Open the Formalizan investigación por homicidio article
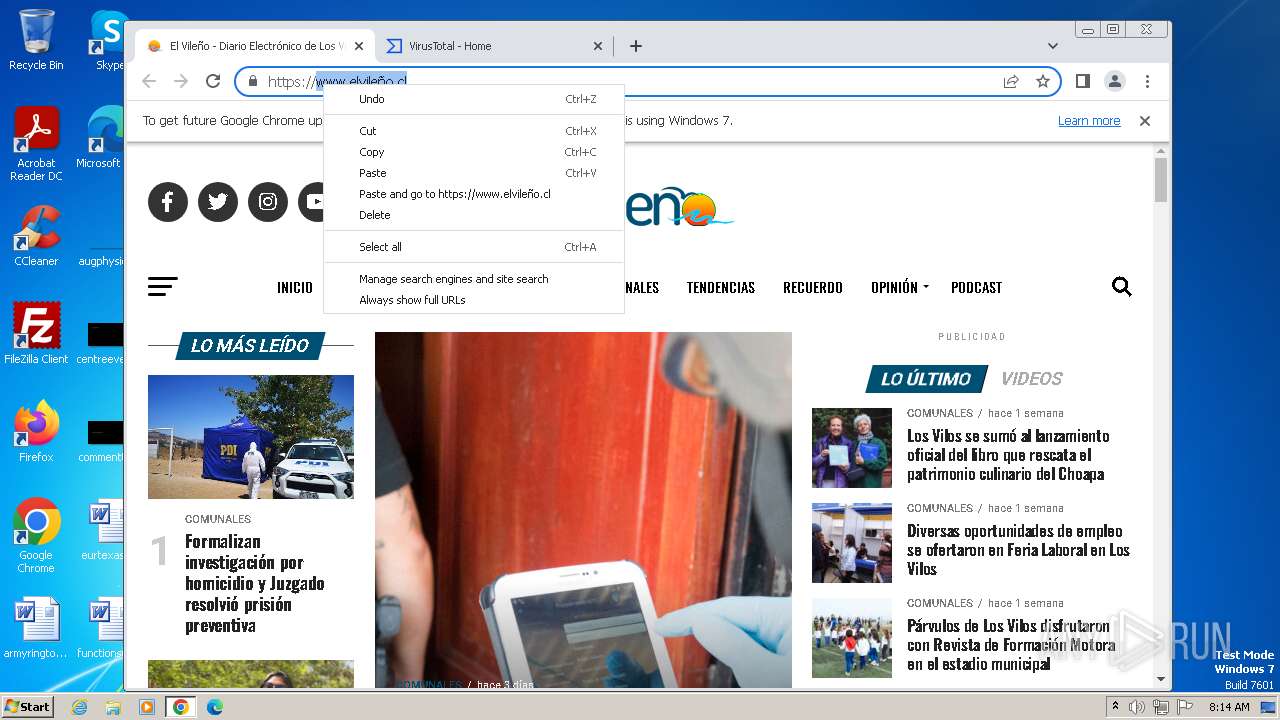Screen dimensions: 1280x720 pyautogui.click(x=255, y=583)
